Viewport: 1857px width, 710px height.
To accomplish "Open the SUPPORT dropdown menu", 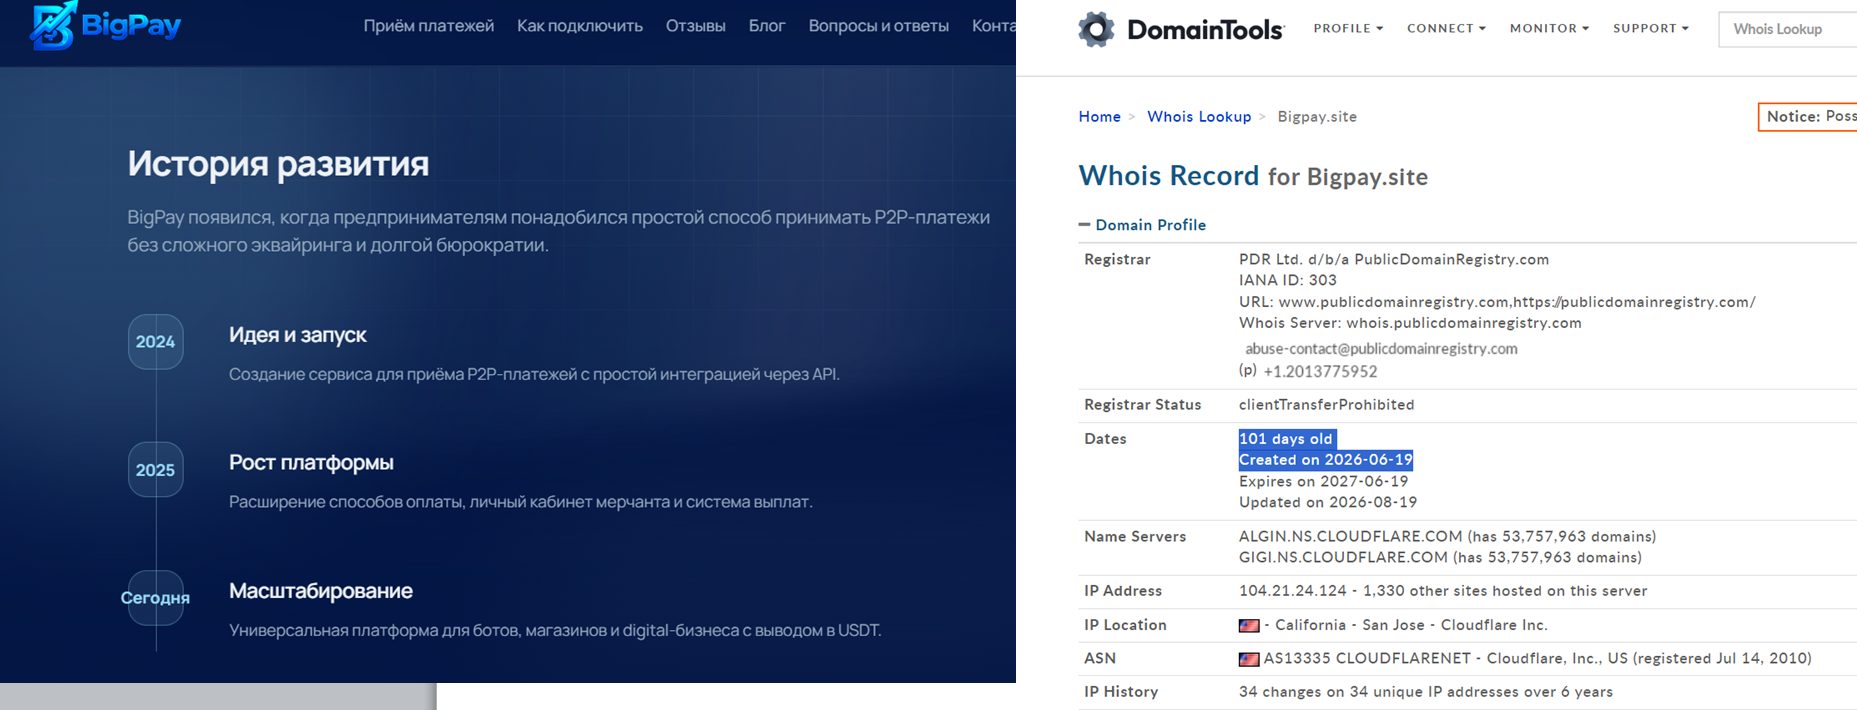I will (1650, 28).
